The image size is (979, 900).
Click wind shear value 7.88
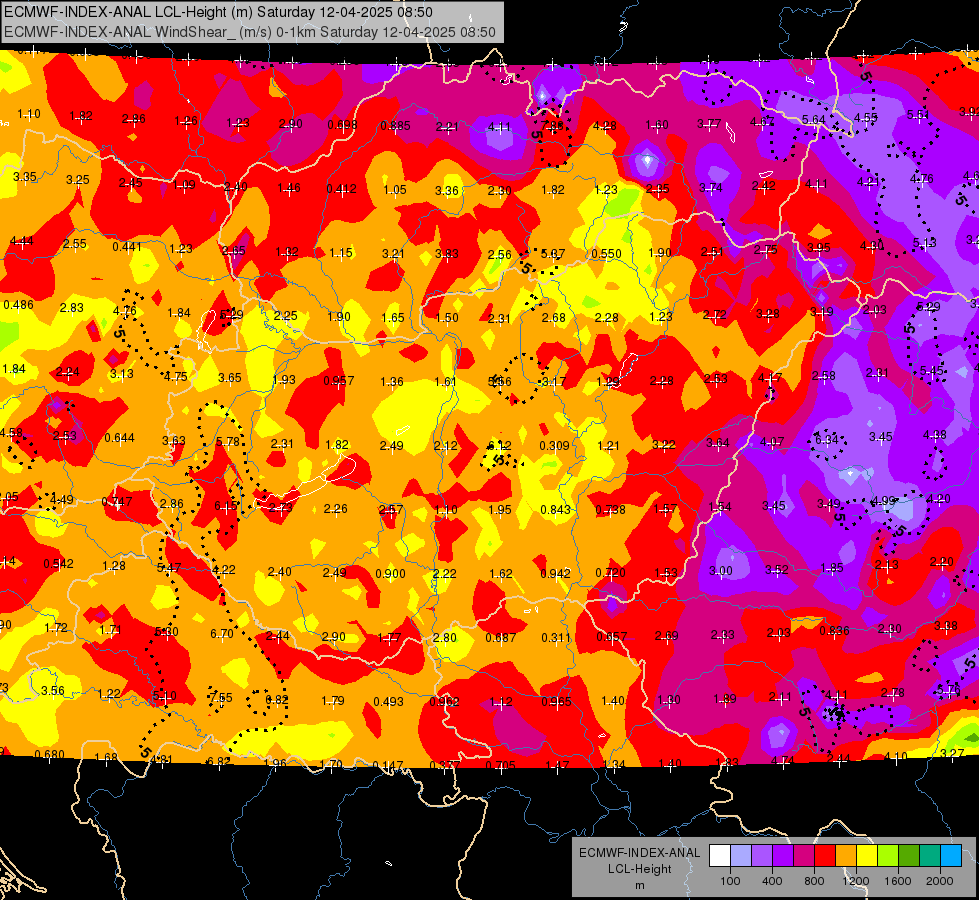click(552, 126)
